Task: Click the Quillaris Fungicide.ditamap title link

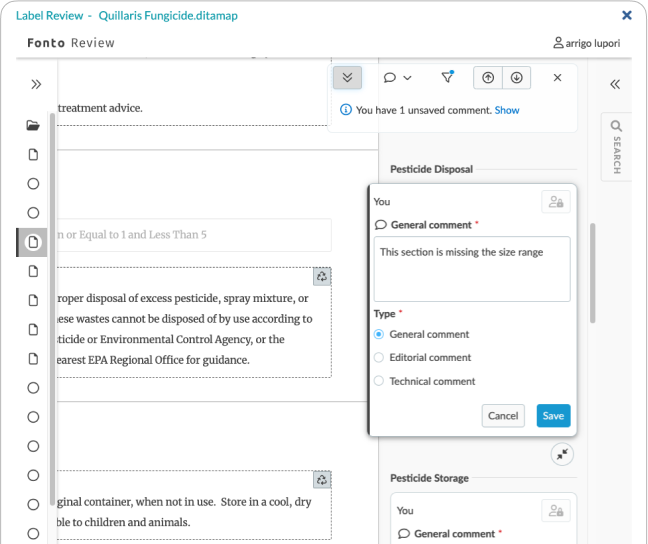Action: 168,16
